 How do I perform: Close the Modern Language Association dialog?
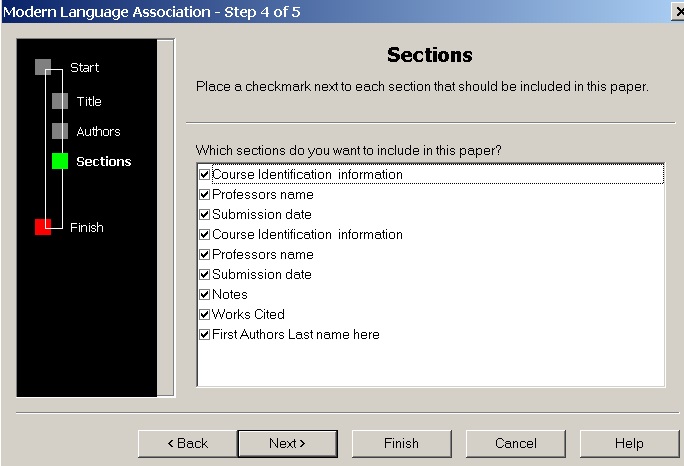pos(678,12)
